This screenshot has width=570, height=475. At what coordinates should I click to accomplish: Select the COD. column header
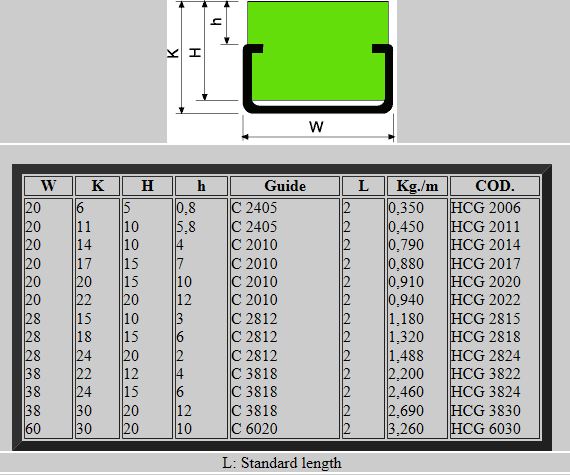click(495, 186)
